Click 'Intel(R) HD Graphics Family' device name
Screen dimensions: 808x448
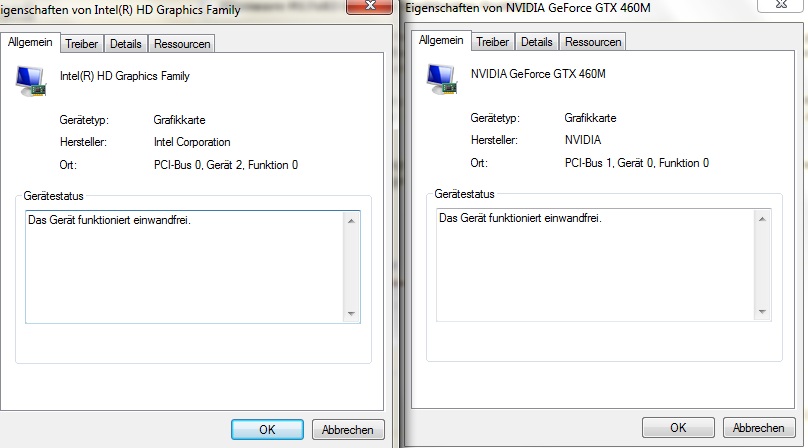125,76
